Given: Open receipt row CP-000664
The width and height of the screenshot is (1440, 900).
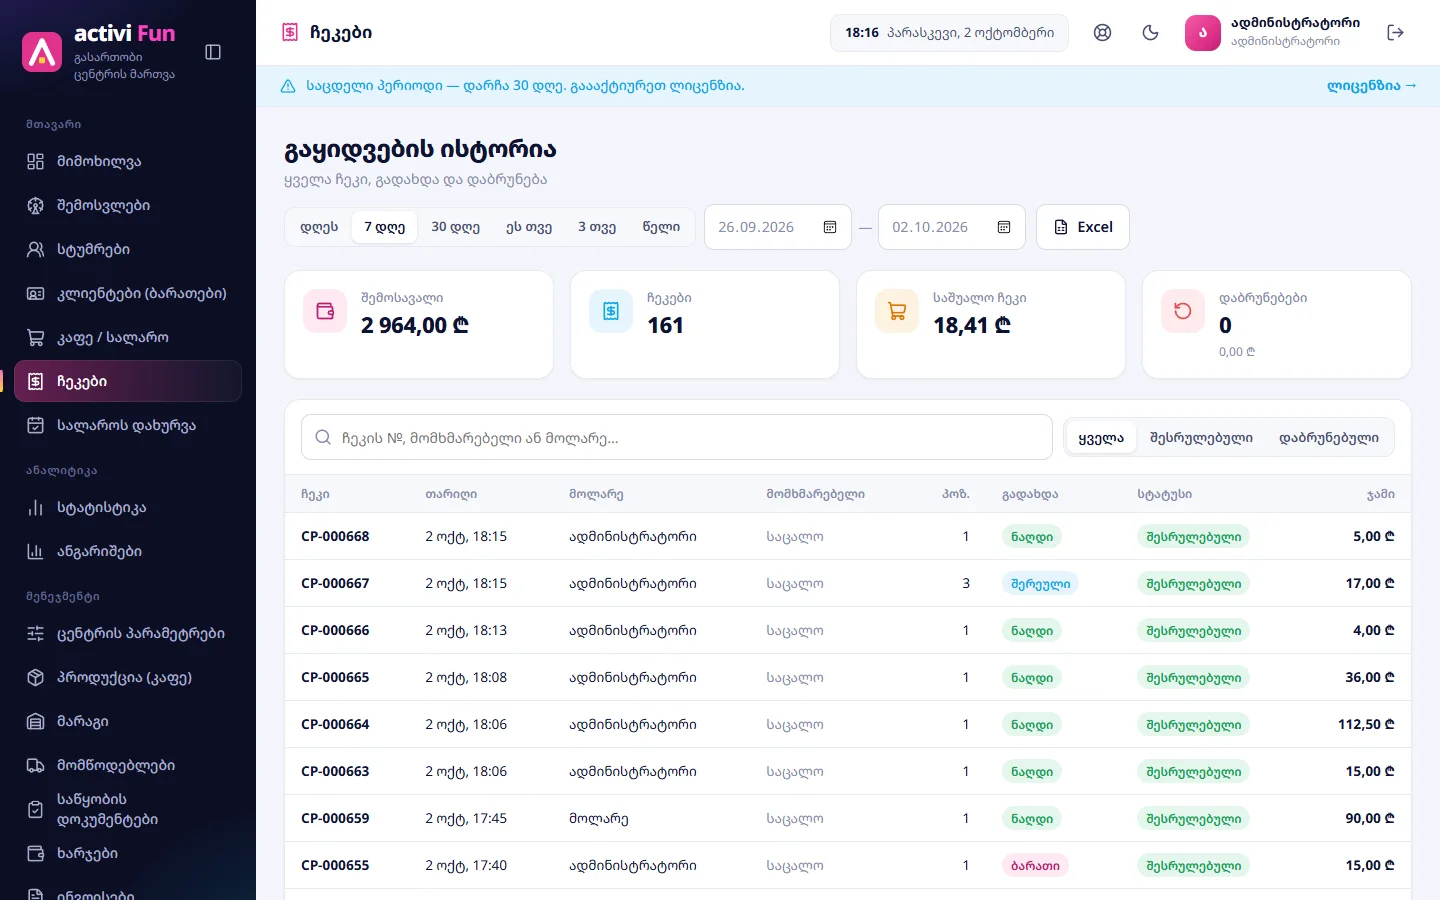Looking at the screenshot, I should click(x=848, y=724).
